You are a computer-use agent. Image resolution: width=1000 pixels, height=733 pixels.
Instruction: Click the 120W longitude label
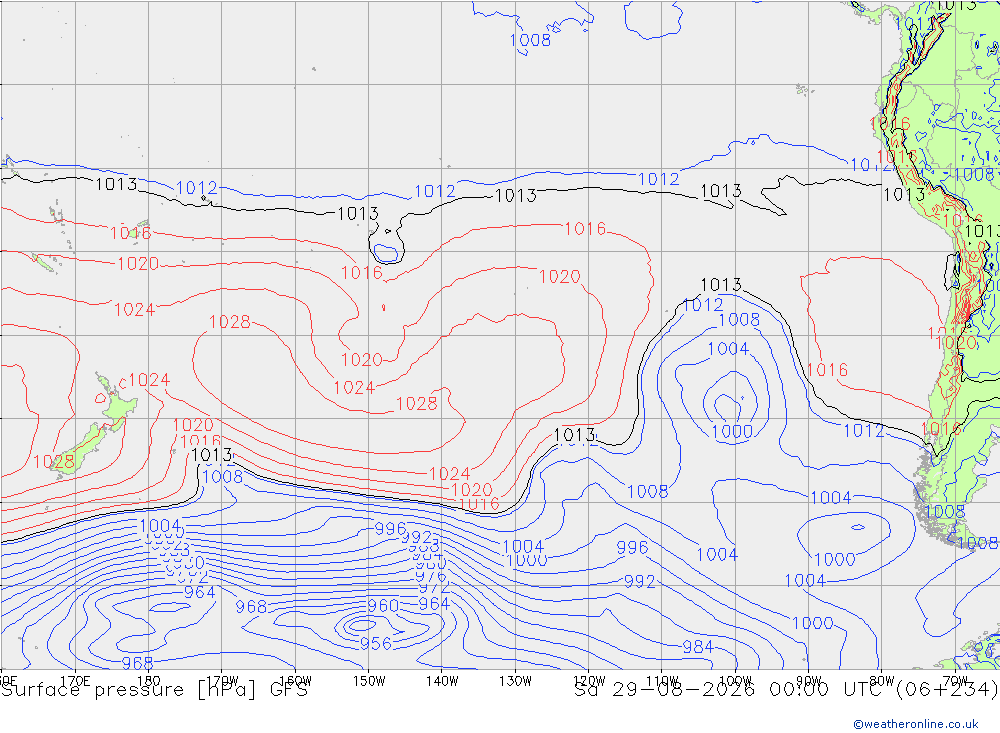pyautogui.click(x=589, y=681)
